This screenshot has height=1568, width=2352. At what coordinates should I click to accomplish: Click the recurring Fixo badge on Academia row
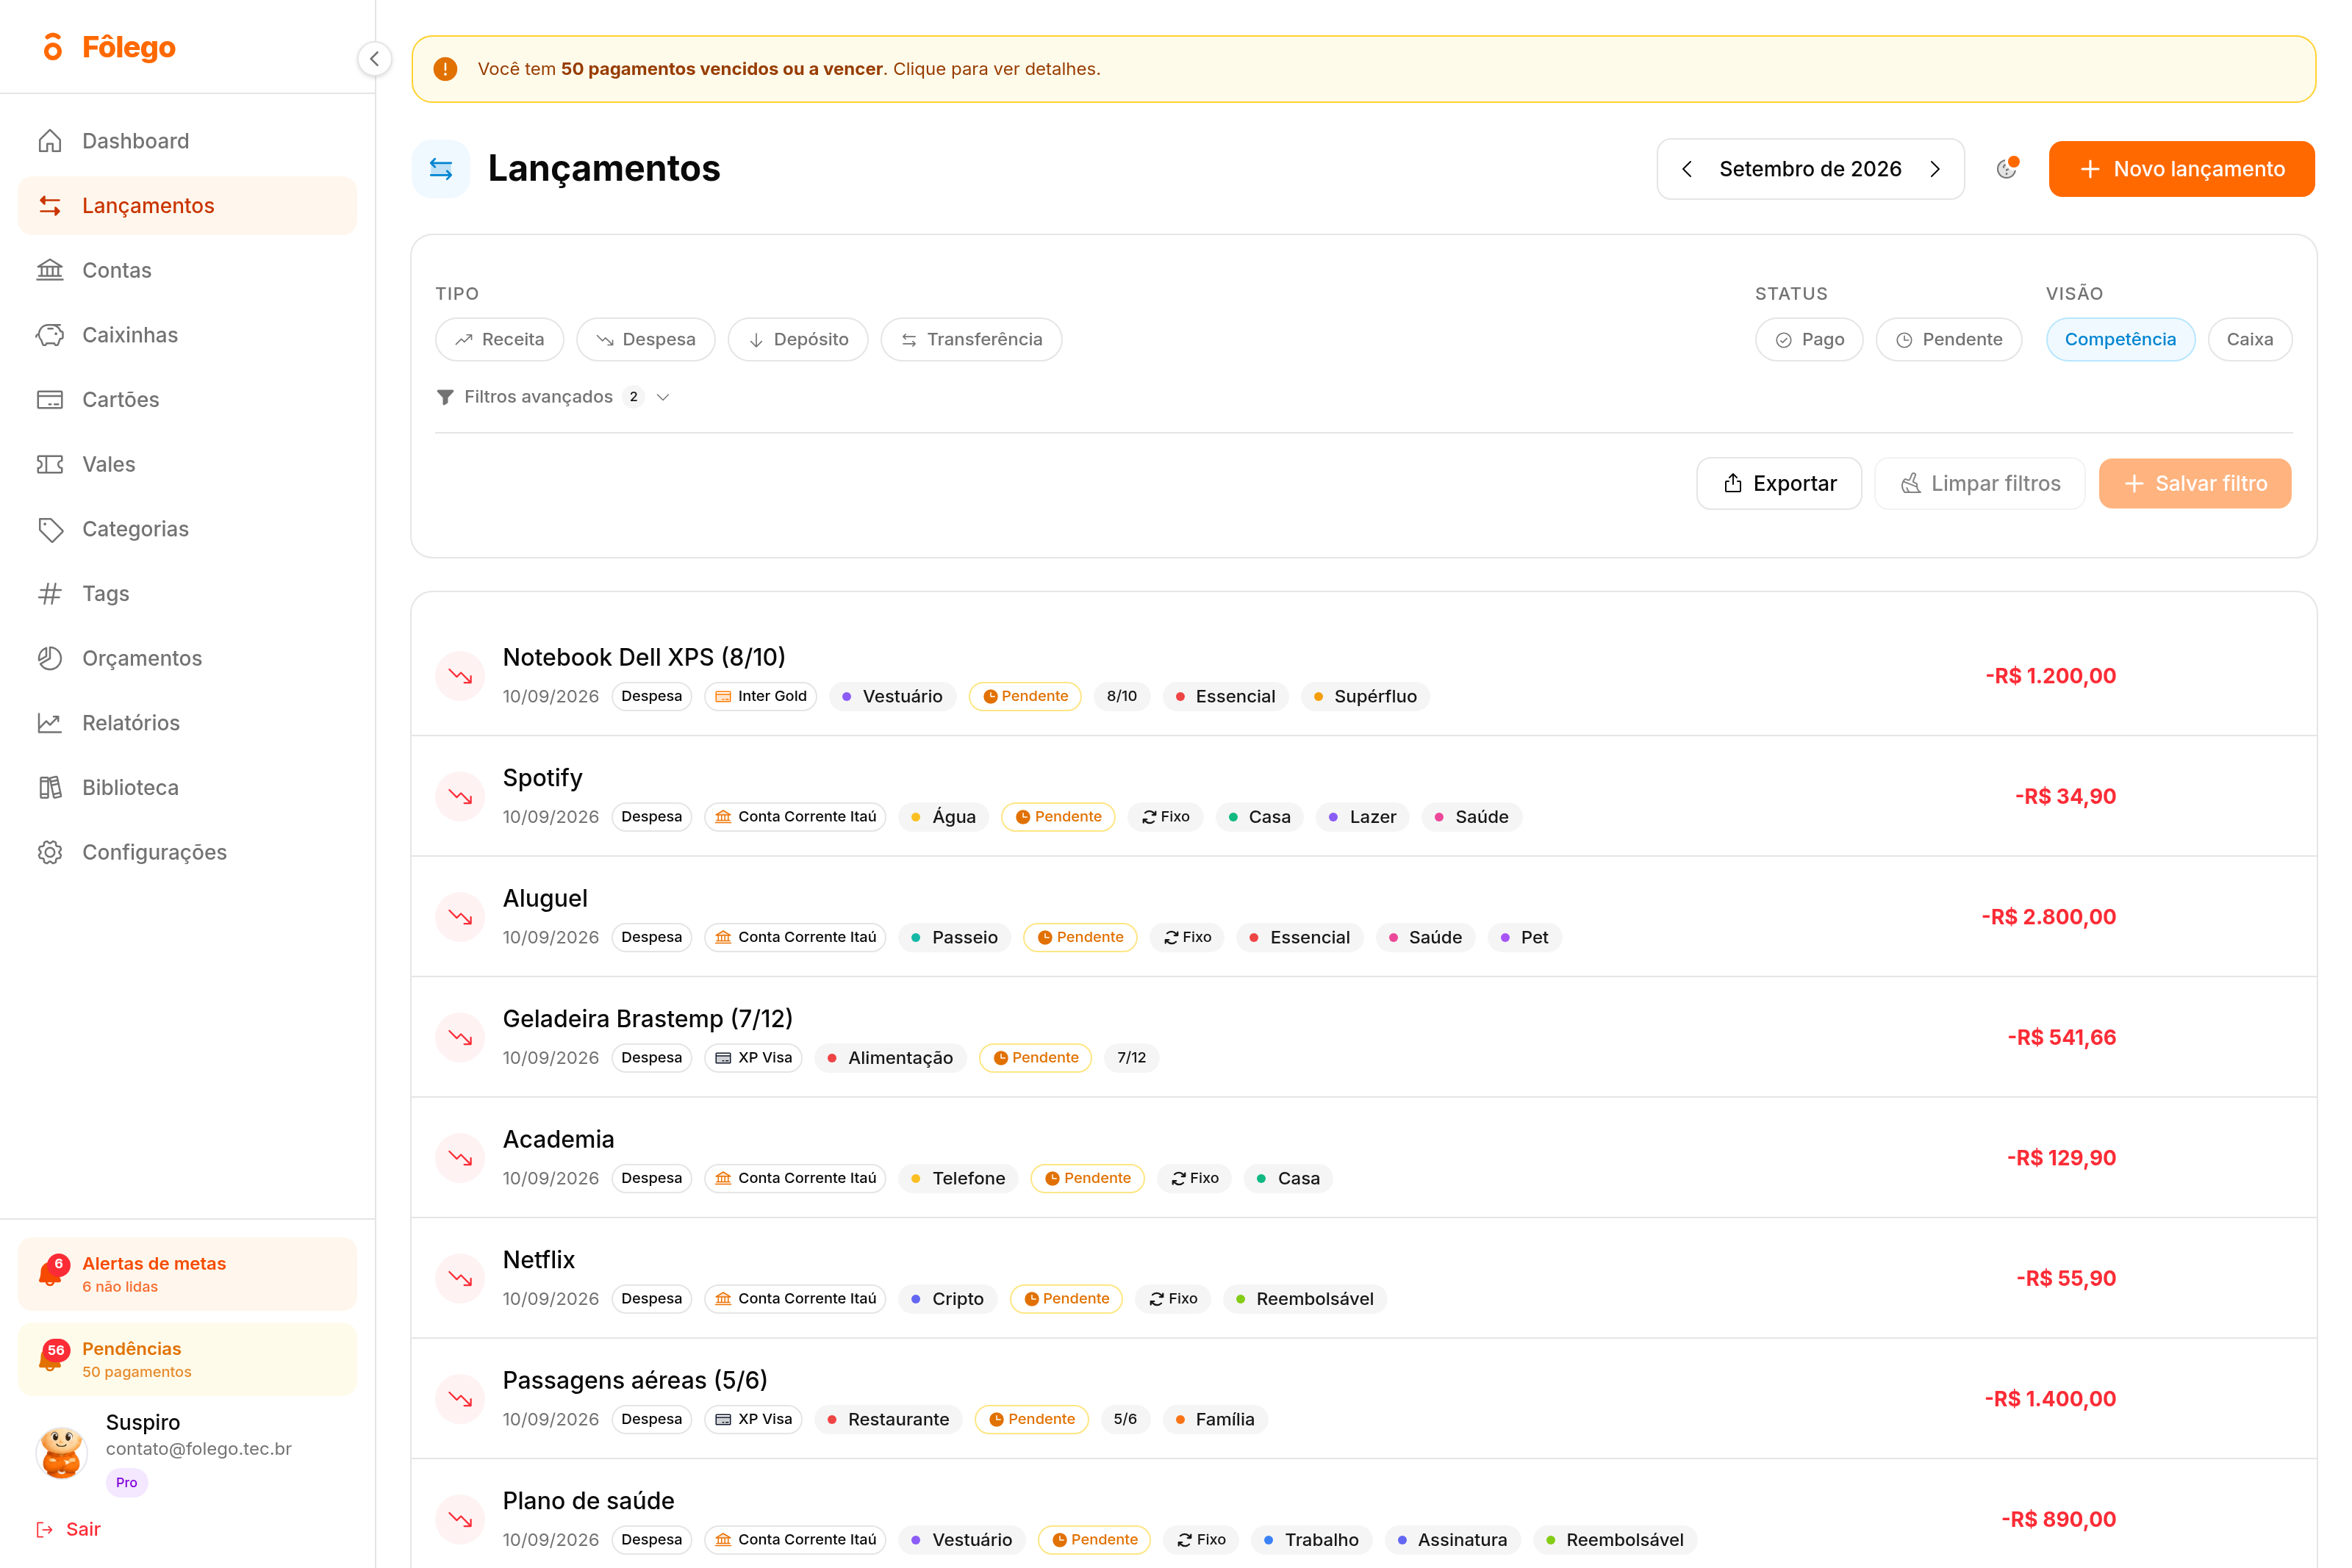(1195, 1178)
